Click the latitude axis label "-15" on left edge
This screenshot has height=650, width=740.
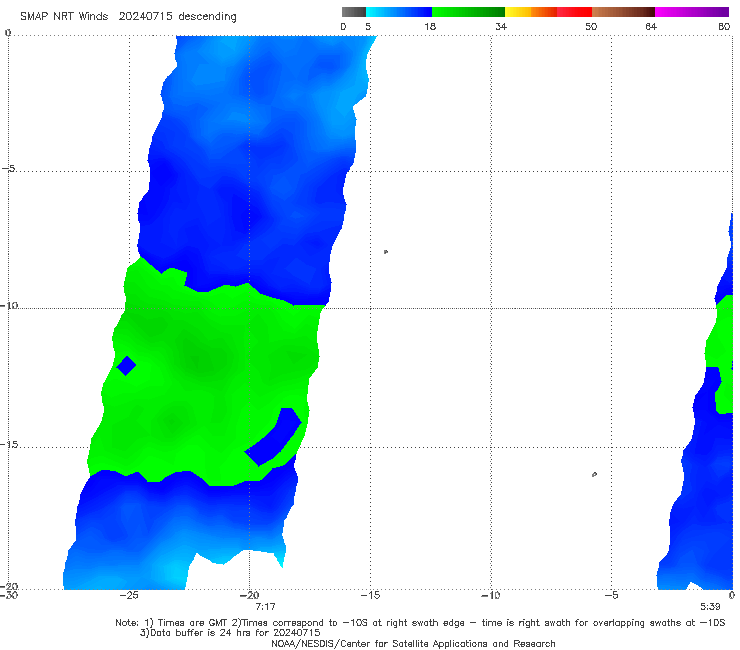pyautogui.click(x=9, y=444)
